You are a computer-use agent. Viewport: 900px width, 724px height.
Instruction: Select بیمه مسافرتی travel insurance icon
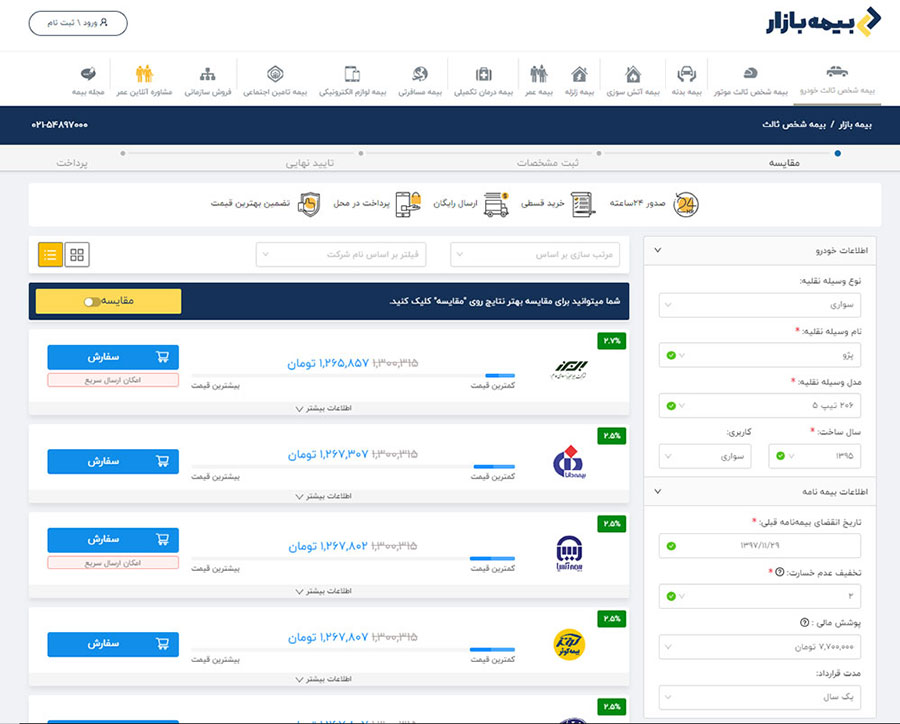pyautogui.click(x=420, y=75)
